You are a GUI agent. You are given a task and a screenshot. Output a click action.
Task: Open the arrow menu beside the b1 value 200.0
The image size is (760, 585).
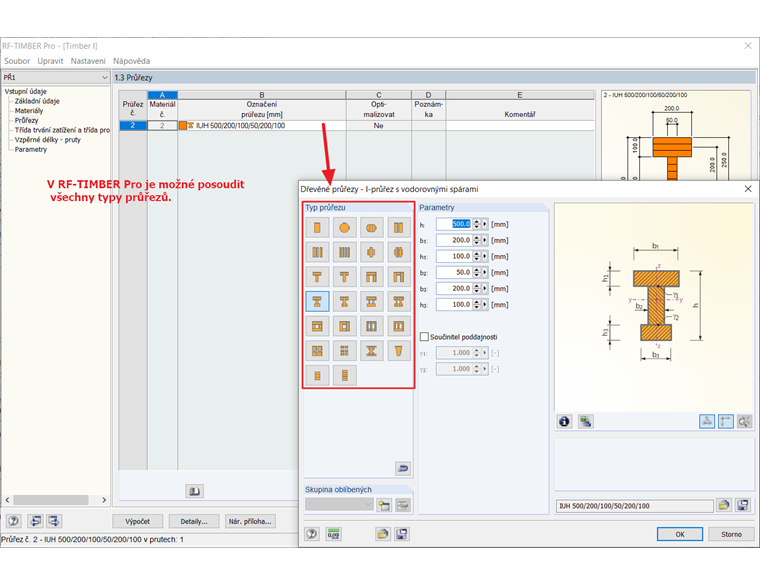[x=485, y=240]
